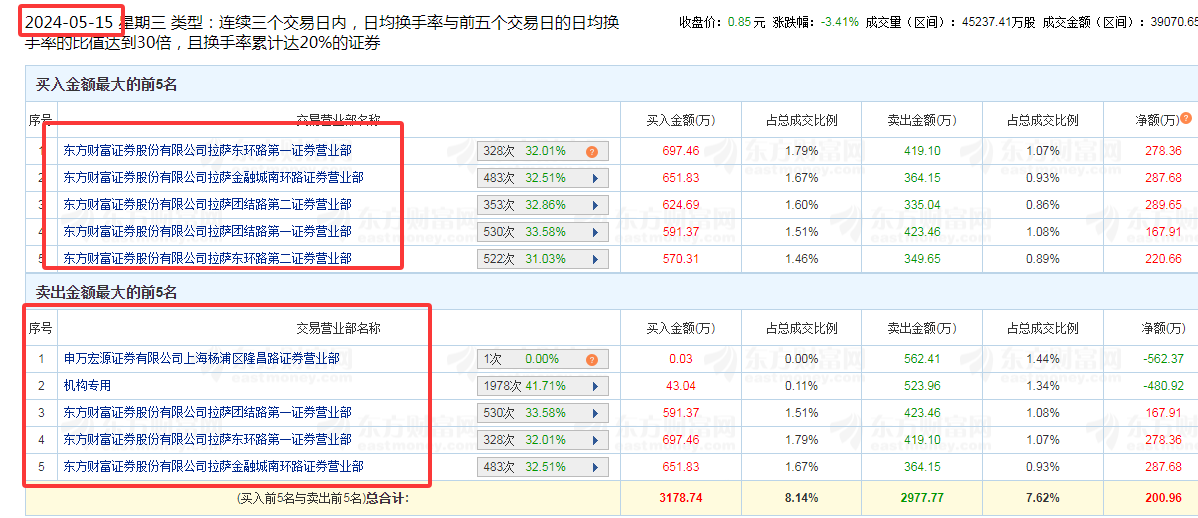Image resolution: width=1198 pixels, height=518 pixels.
Task: Click the 卖出金额(万) header in sell table
Action: (x=921, y=329)
